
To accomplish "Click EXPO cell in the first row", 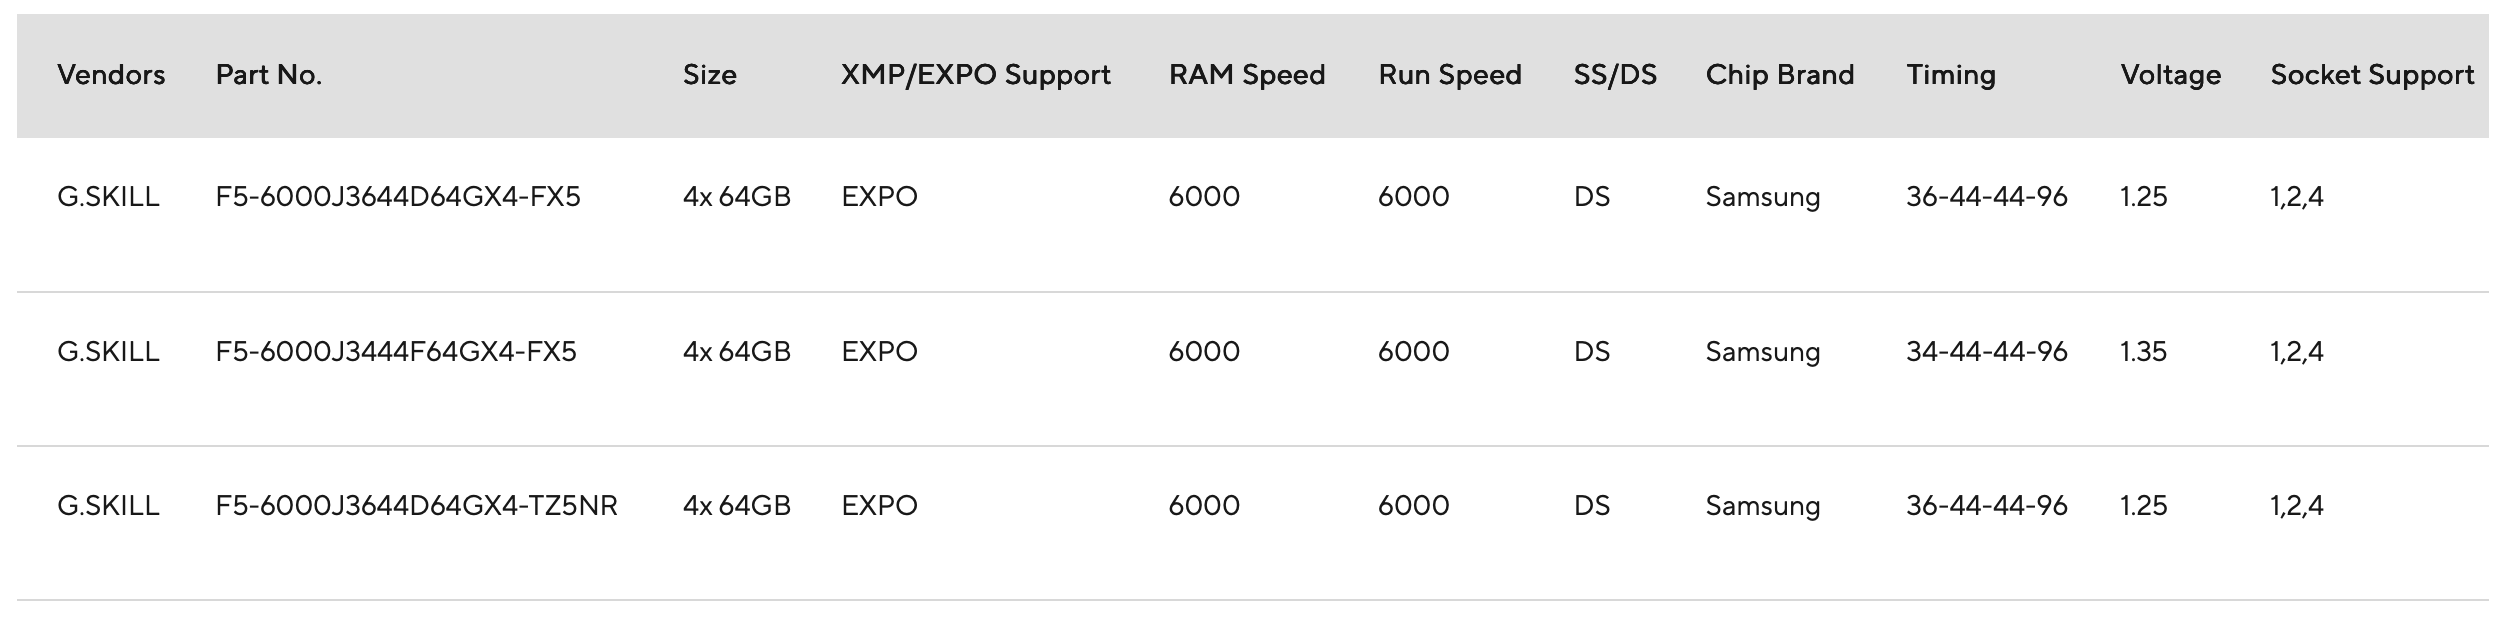I will (x=879, y=197).
